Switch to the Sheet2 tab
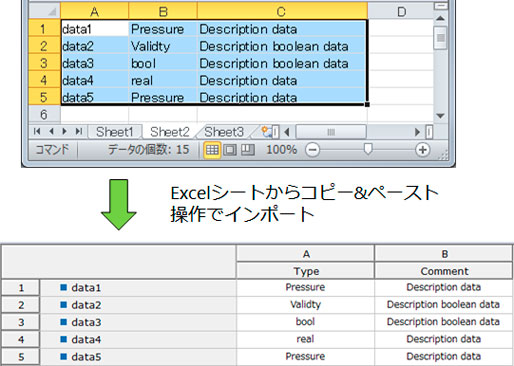The image size is (514, 366). point(170,132)
